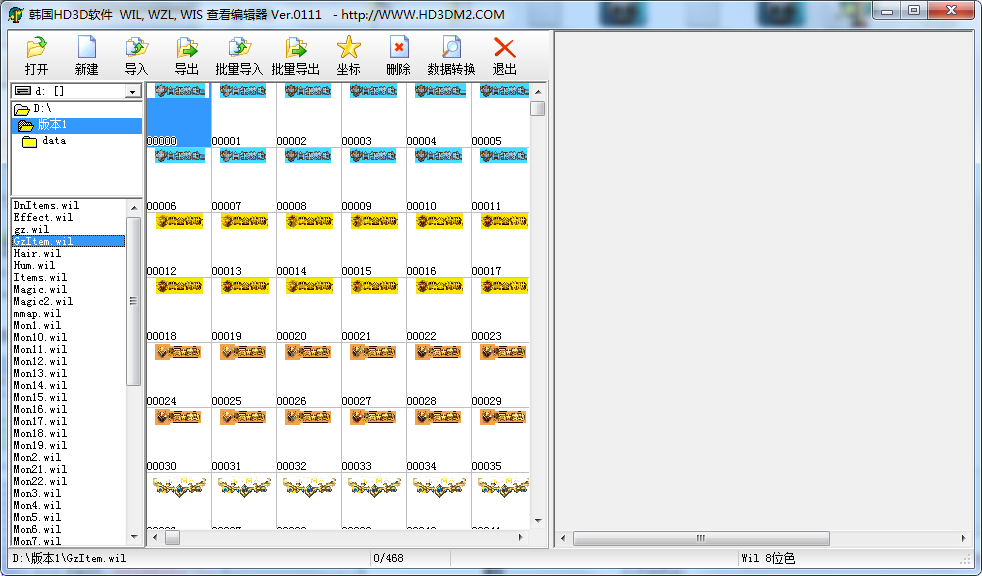This screenshot has width=982, height=576.
Task: Select the D:\ root folder
Action: pos(76,109)
